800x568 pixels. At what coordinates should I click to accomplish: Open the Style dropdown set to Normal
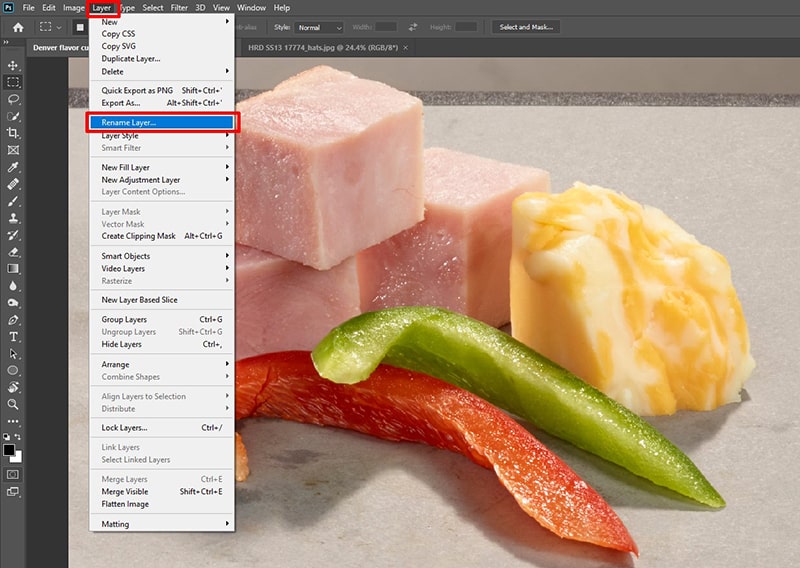point(318,28)
